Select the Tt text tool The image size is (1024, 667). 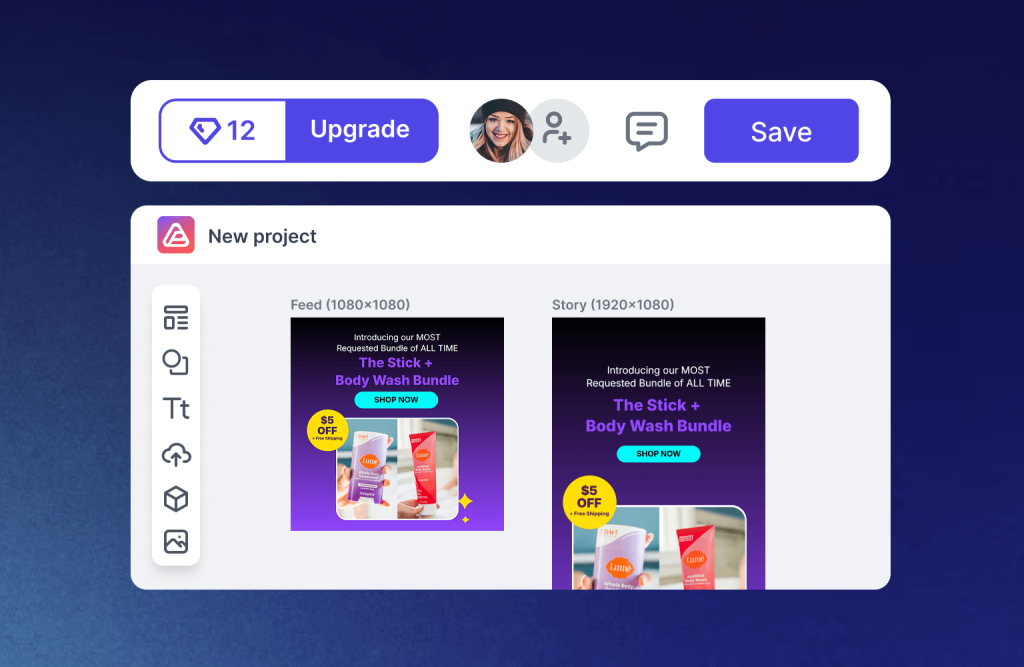point(176,408)
